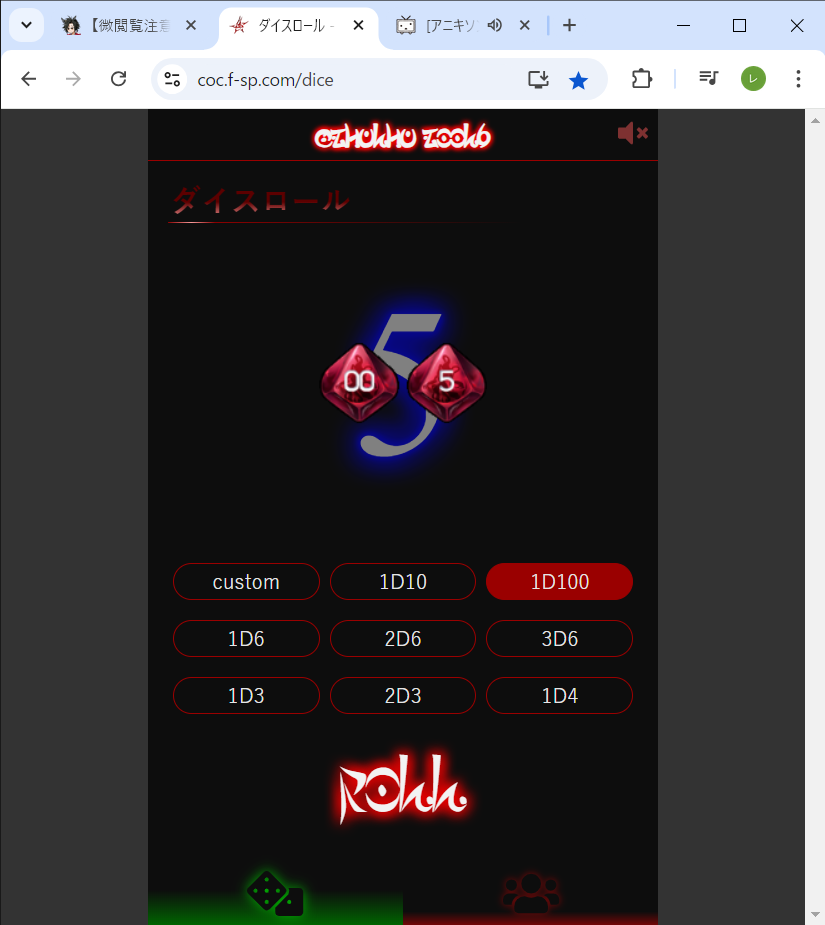The height and width of the screenshot is (925, 825).
Task: Toggle the muted sound speaker icon
Action: 633,133
